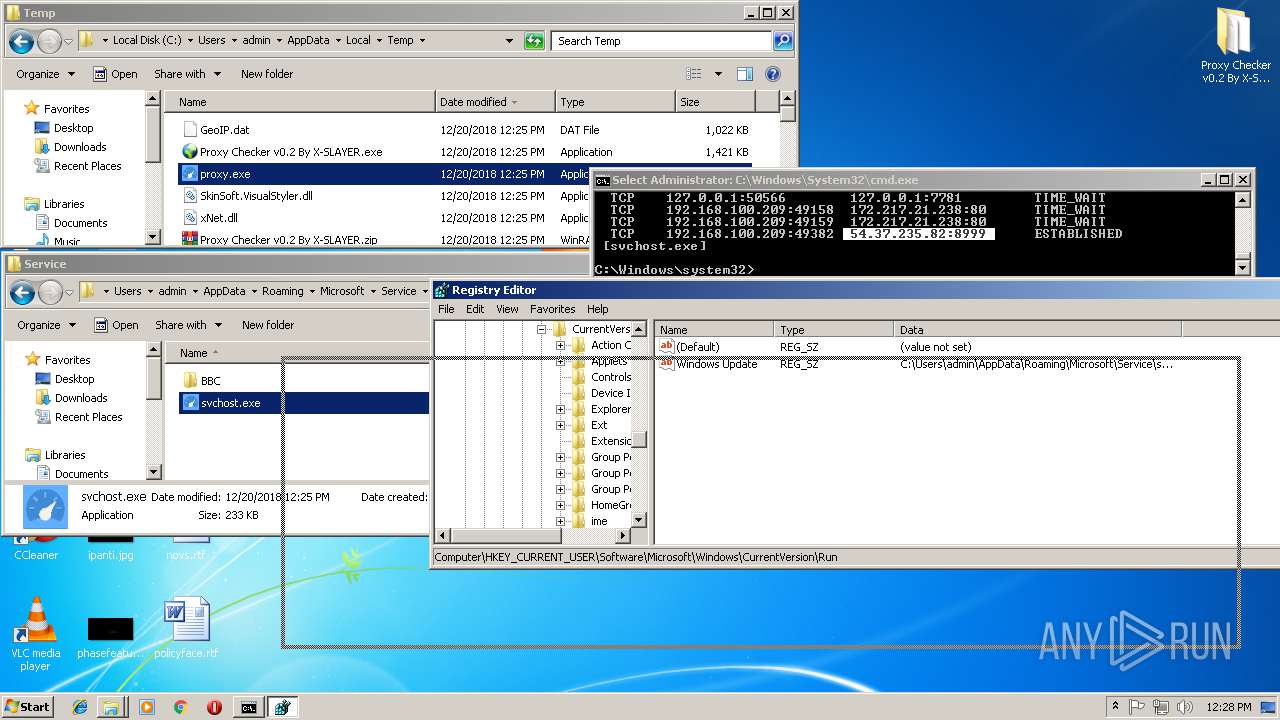Open phasefeatur desktop file
The width and height of the screenshot is (1280, 720).
[x=110, y=638]
